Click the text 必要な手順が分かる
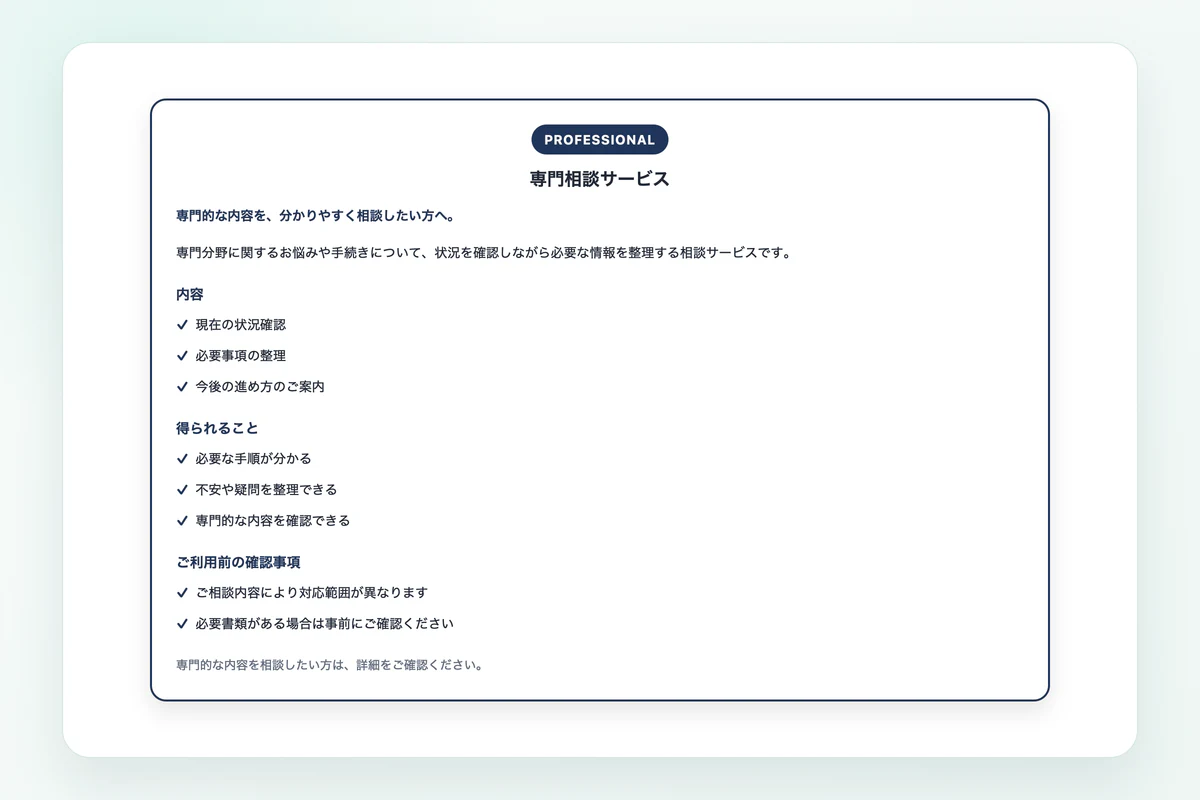The width and height of the screenshot is (1200, 800). pyautogui.click(x=254, y=459)
